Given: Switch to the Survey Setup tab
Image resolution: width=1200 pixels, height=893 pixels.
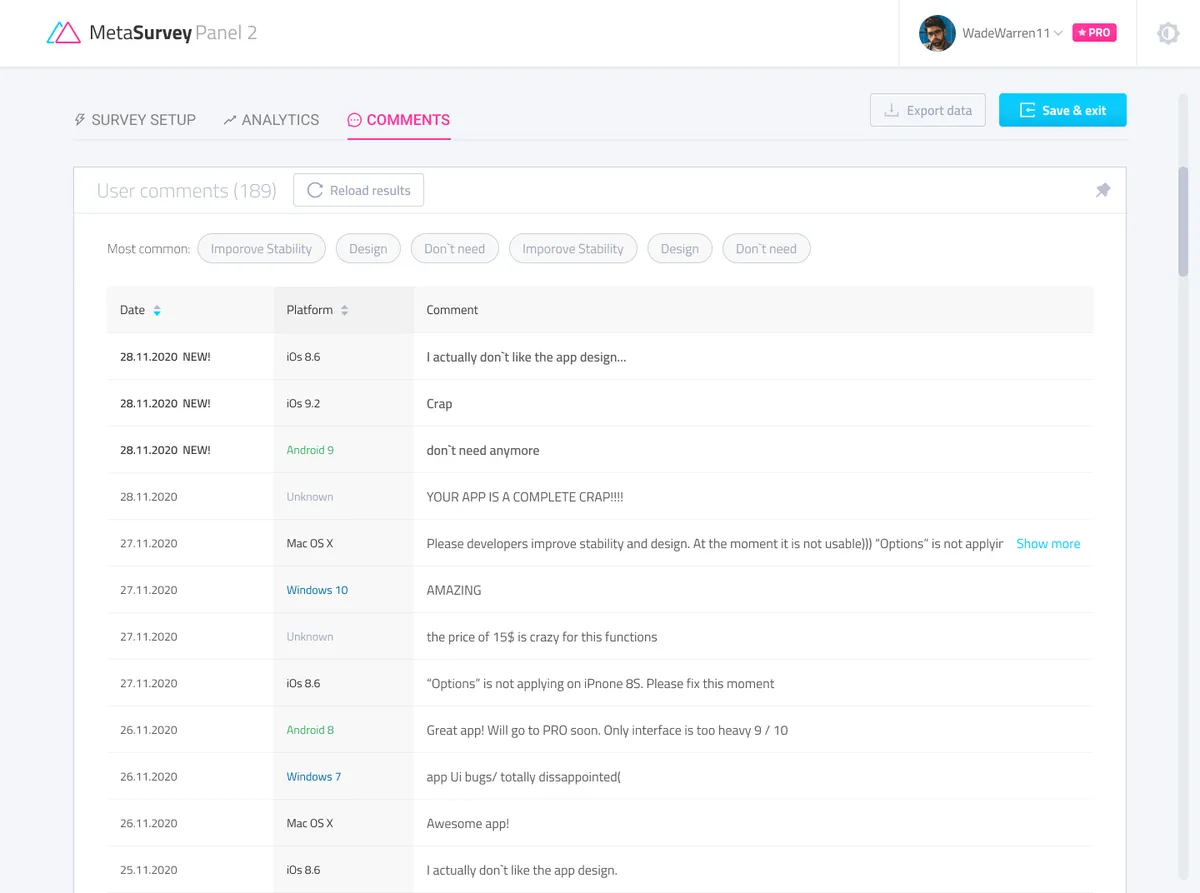Looking at the screenshot, I should [x=134, y=120].
